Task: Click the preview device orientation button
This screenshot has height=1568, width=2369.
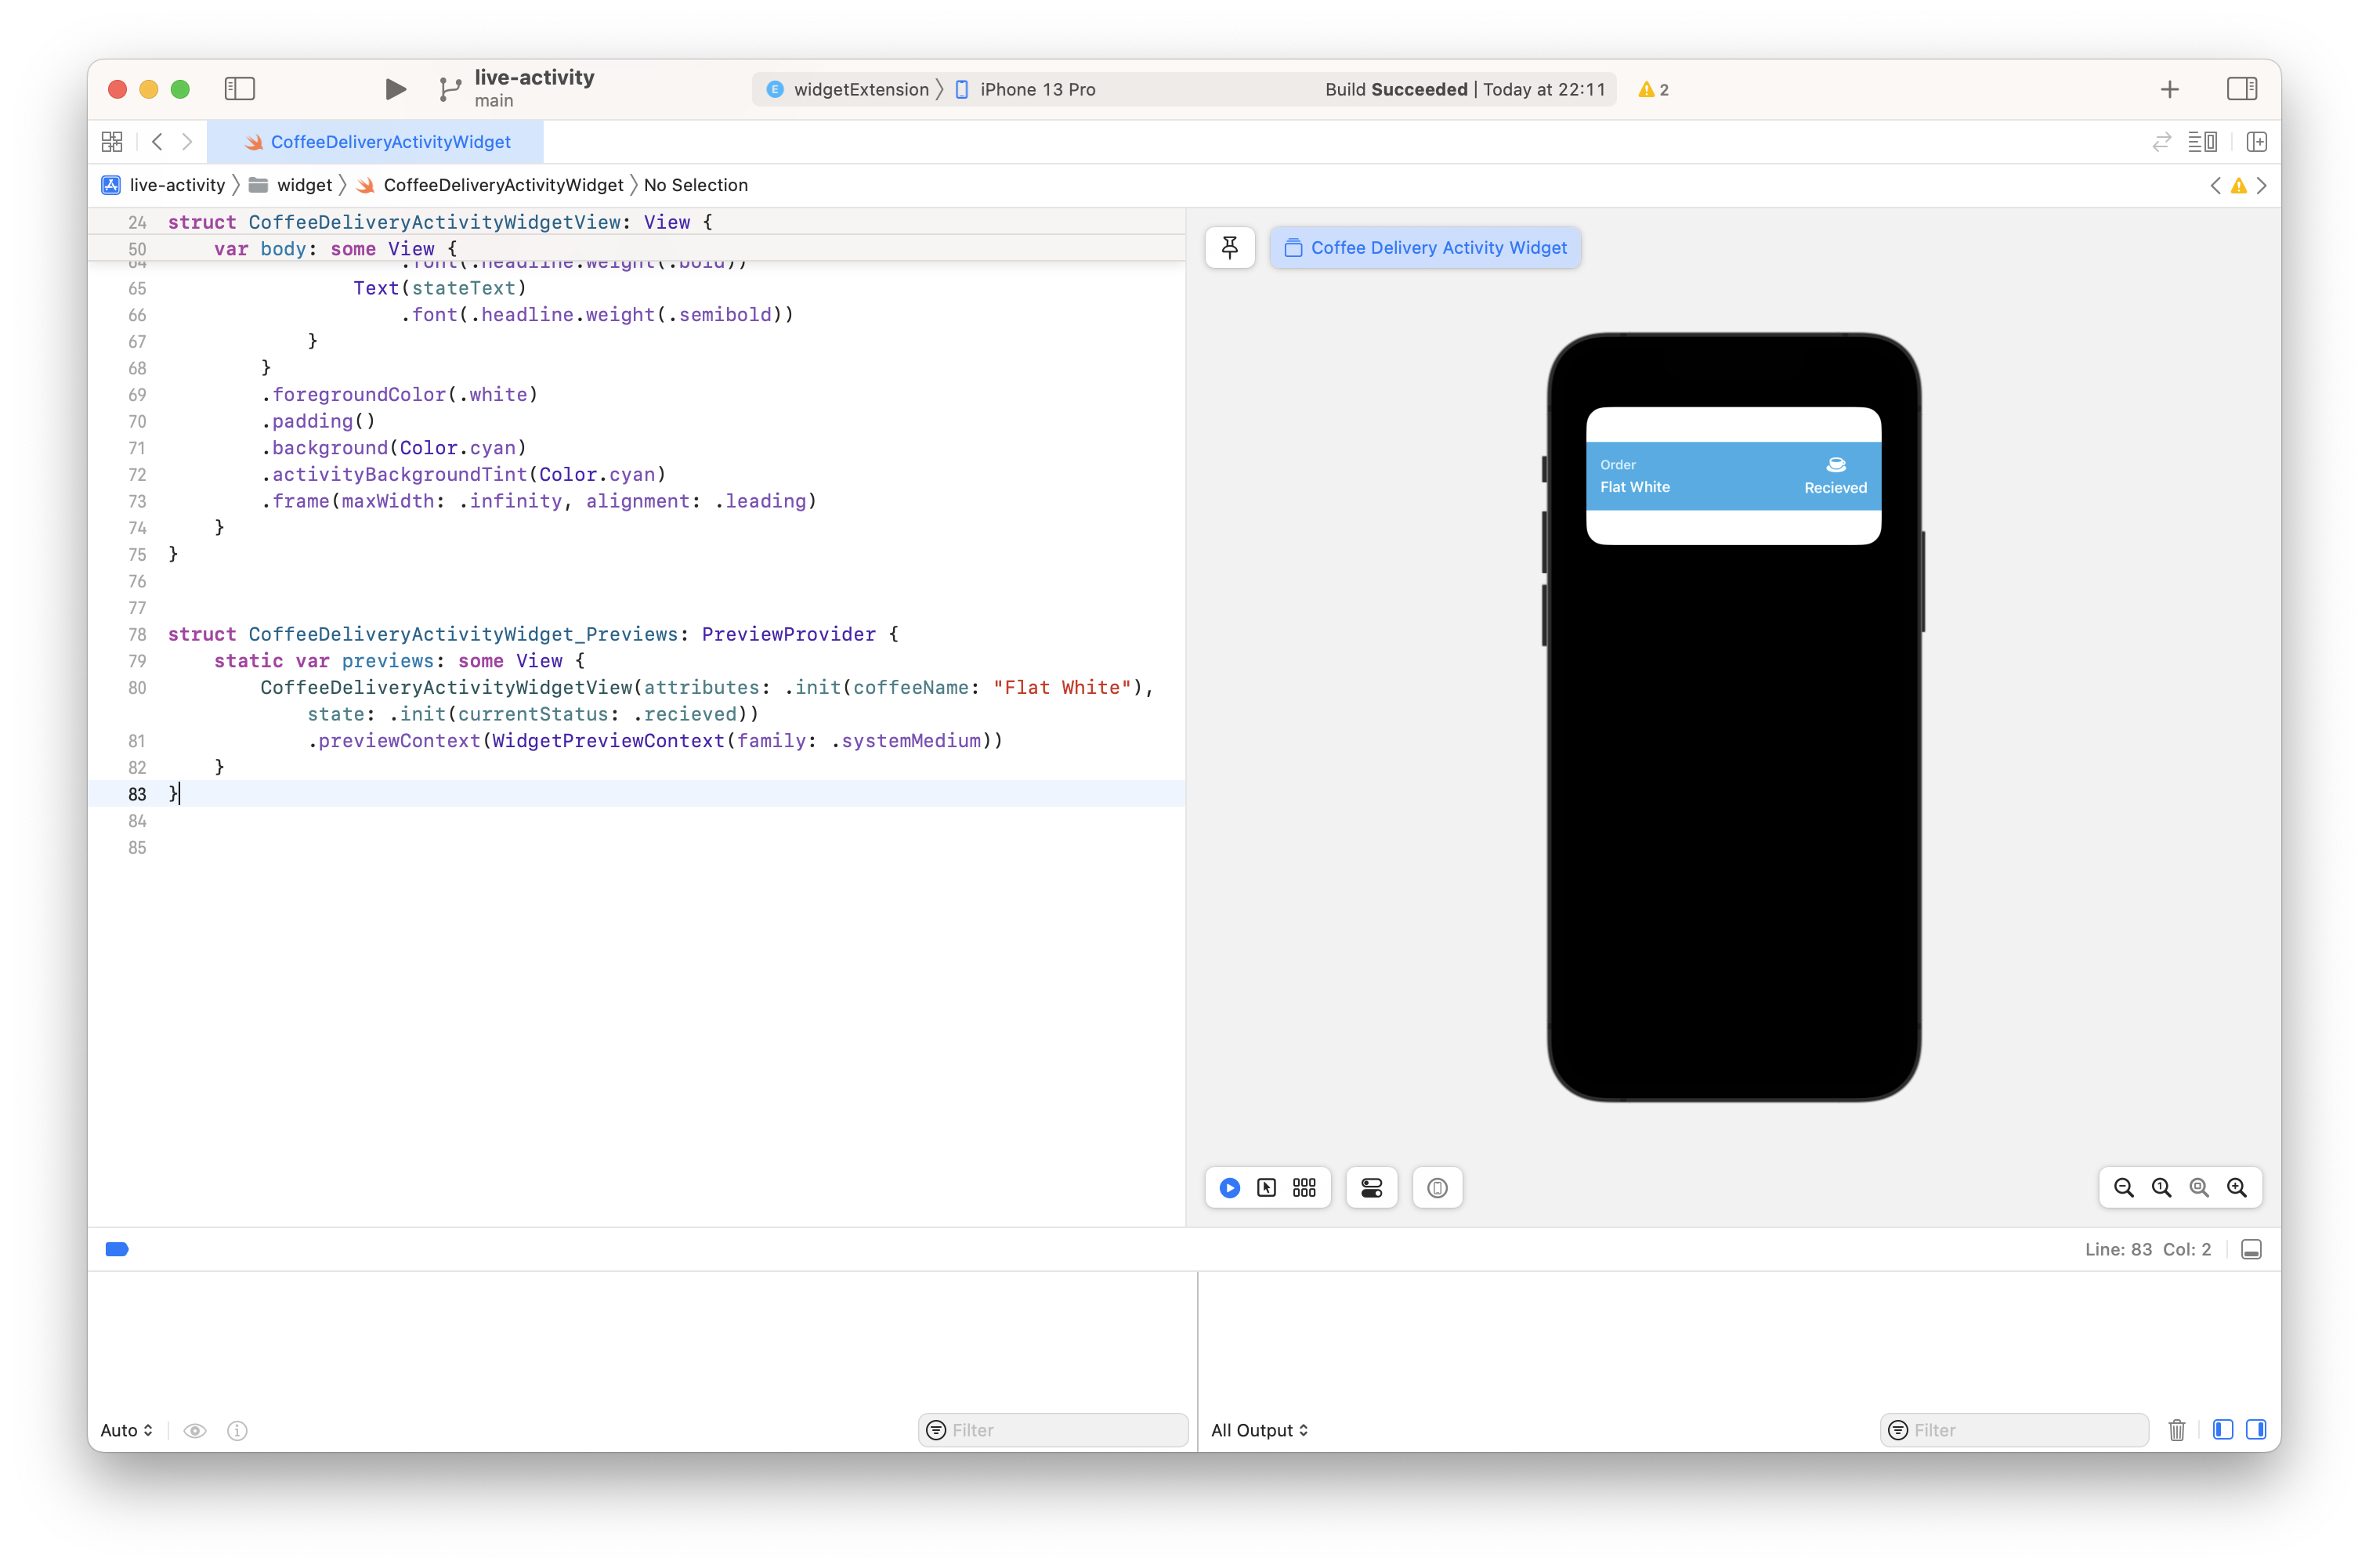Action: pyautogui.click(x=1437, y=1187)
